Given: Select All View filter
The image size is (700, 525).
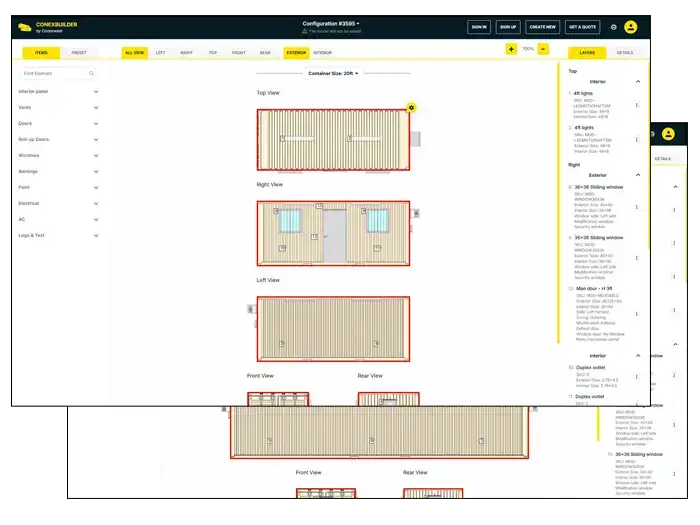Looking at the screenshot, I should pos(133,52).
